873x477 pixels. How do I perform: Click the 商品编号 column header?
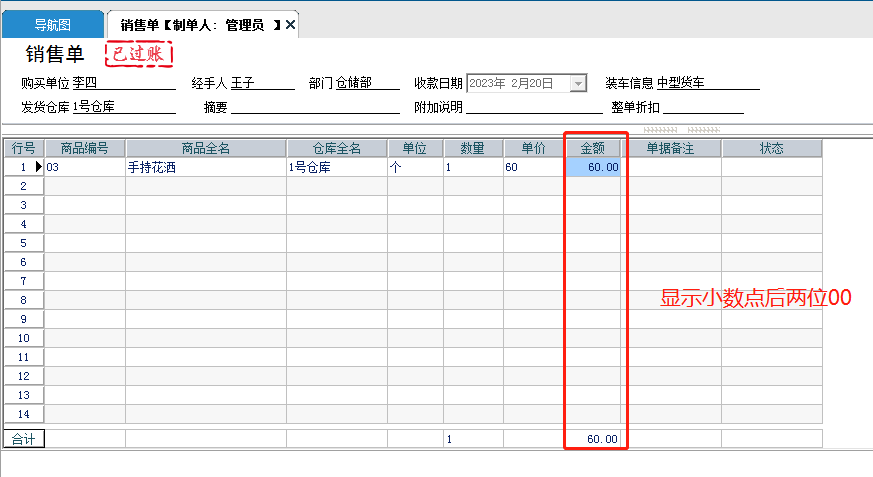[x=85, y=149]
